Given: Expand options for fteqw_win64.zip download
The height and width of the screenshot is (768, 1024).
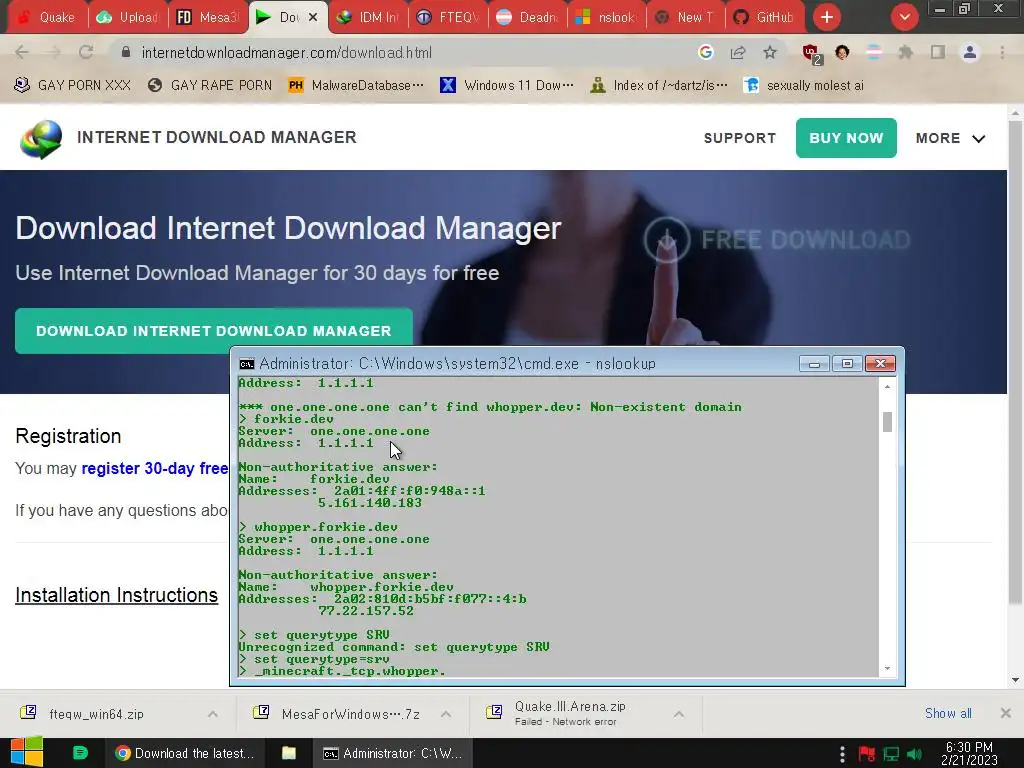Looking at the screenshot, I should click(213, 714).
